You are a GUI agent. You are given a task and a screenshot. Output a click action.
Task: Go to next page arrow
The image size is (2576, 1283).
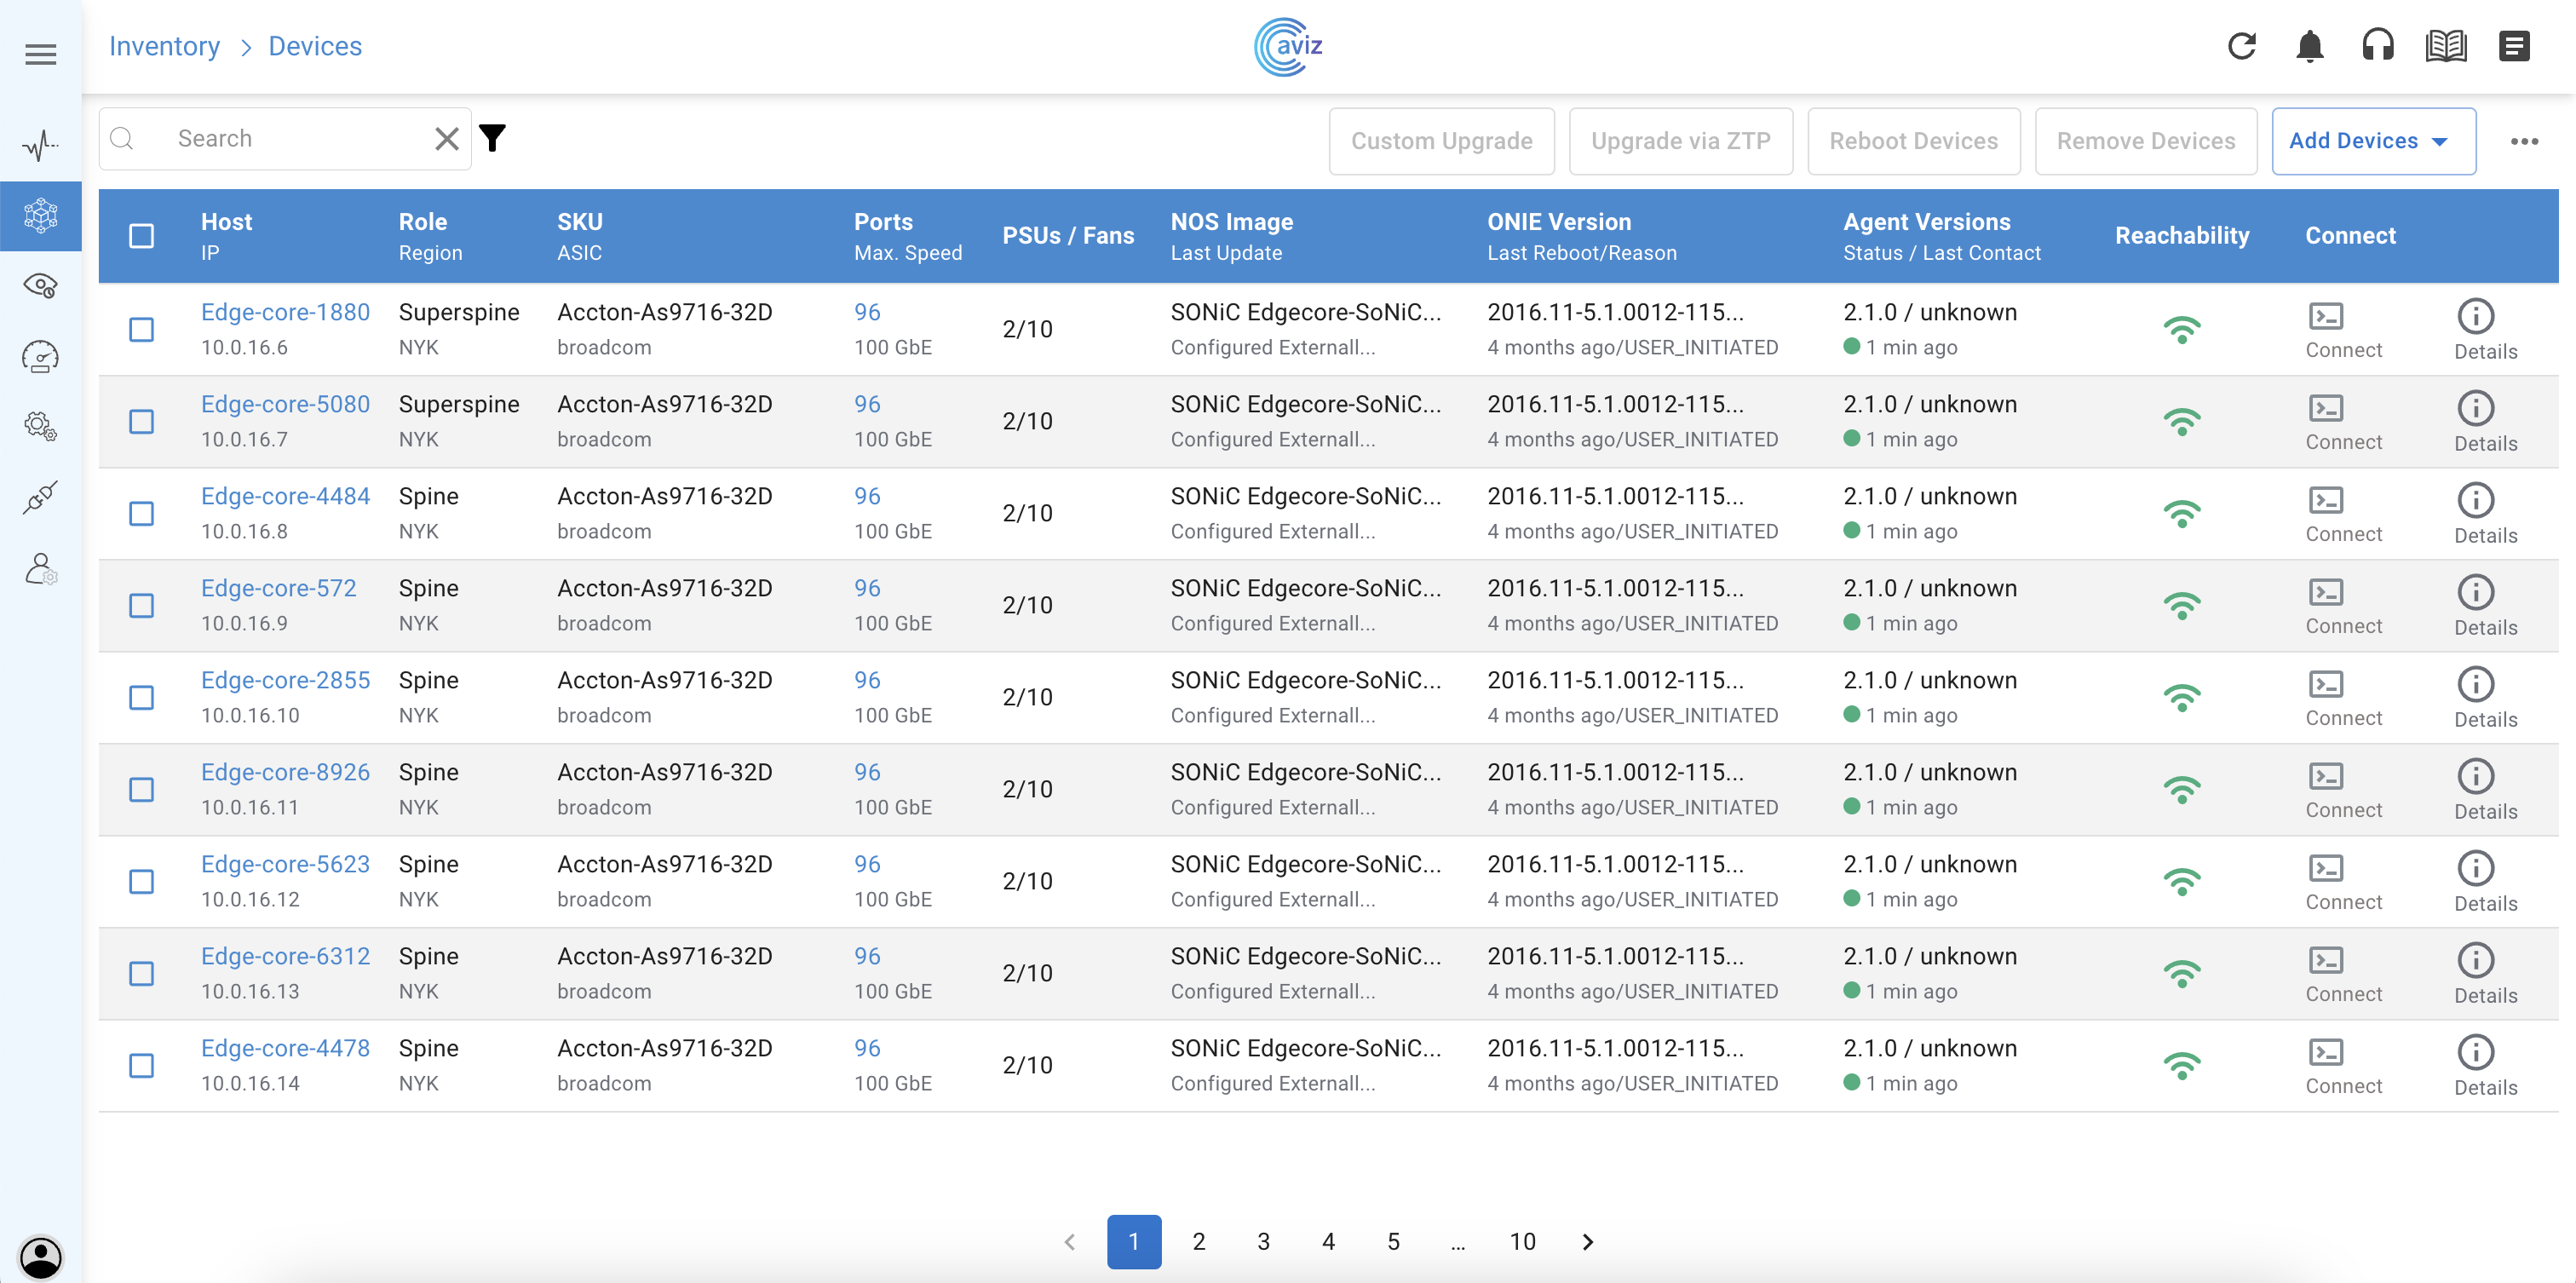pyautogui.click(x=1587, y=1241)
